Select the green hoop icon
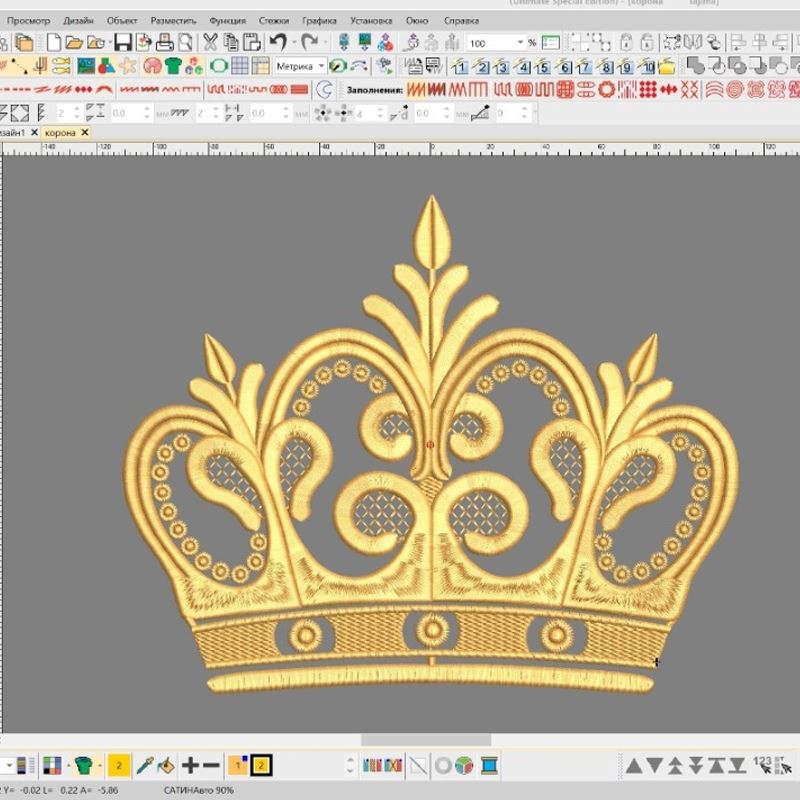The height and width of the screenshot is (800, 800). 219,66
